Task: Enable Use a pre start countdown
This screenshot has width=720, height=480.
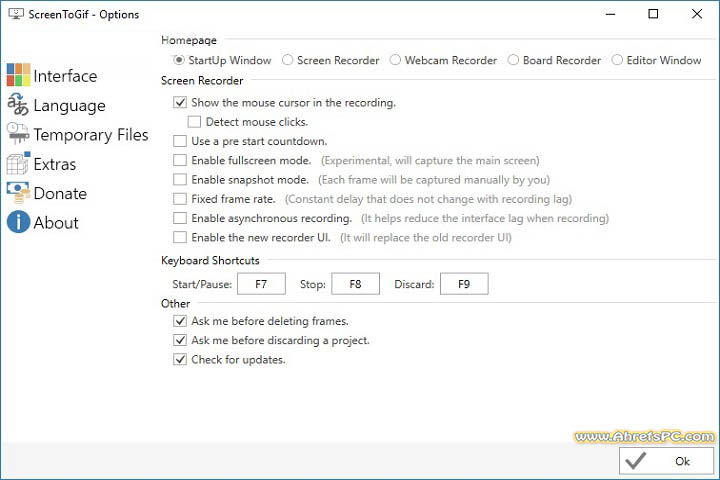Action: [x=180, y=141]
